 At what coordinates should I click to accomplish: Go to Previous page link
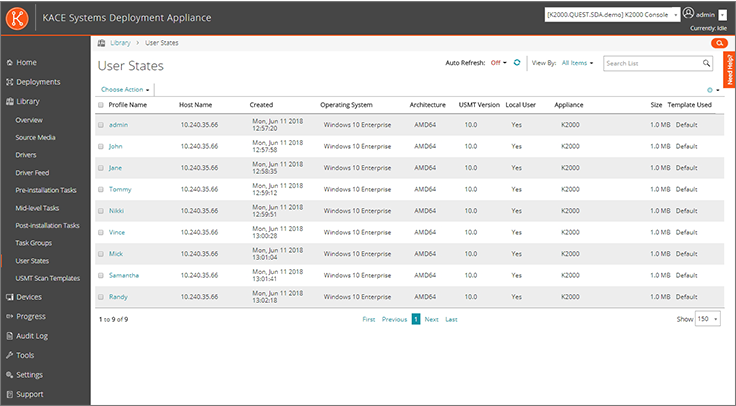tap(394, 320)
